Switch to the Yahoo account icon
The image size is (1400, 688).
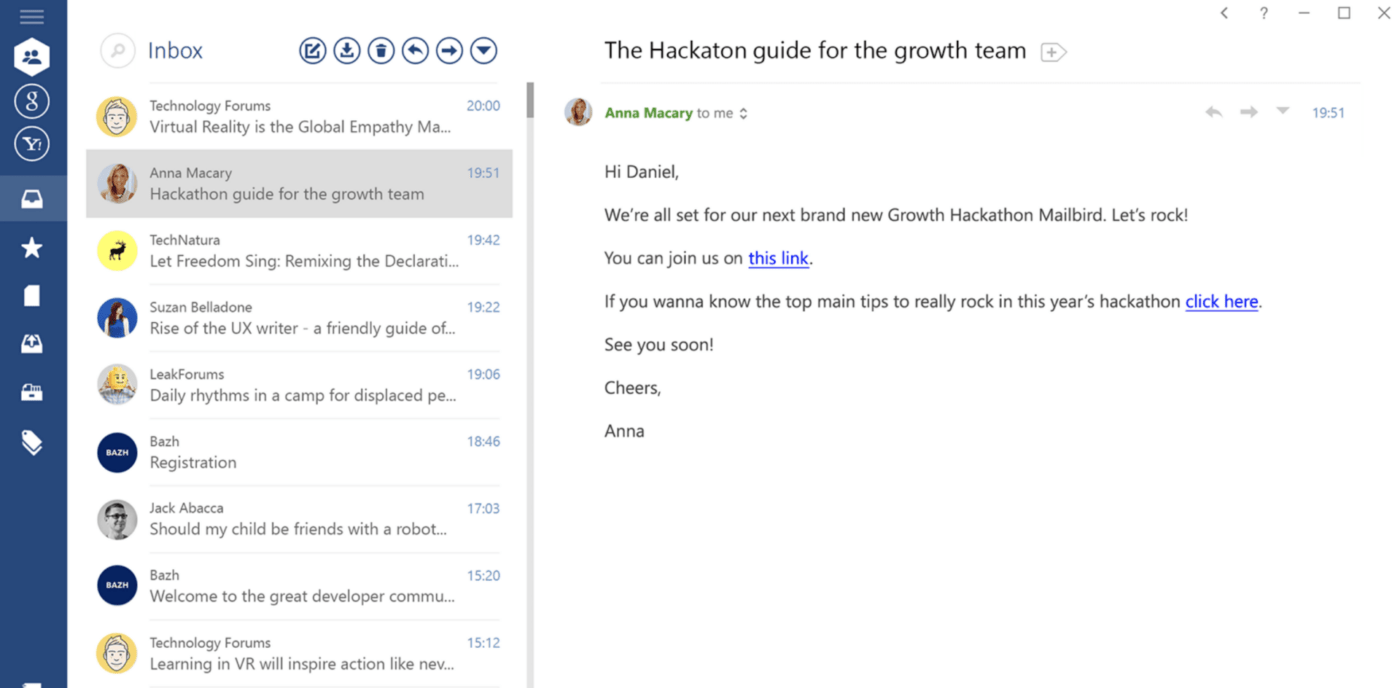(x=32, y=144)
